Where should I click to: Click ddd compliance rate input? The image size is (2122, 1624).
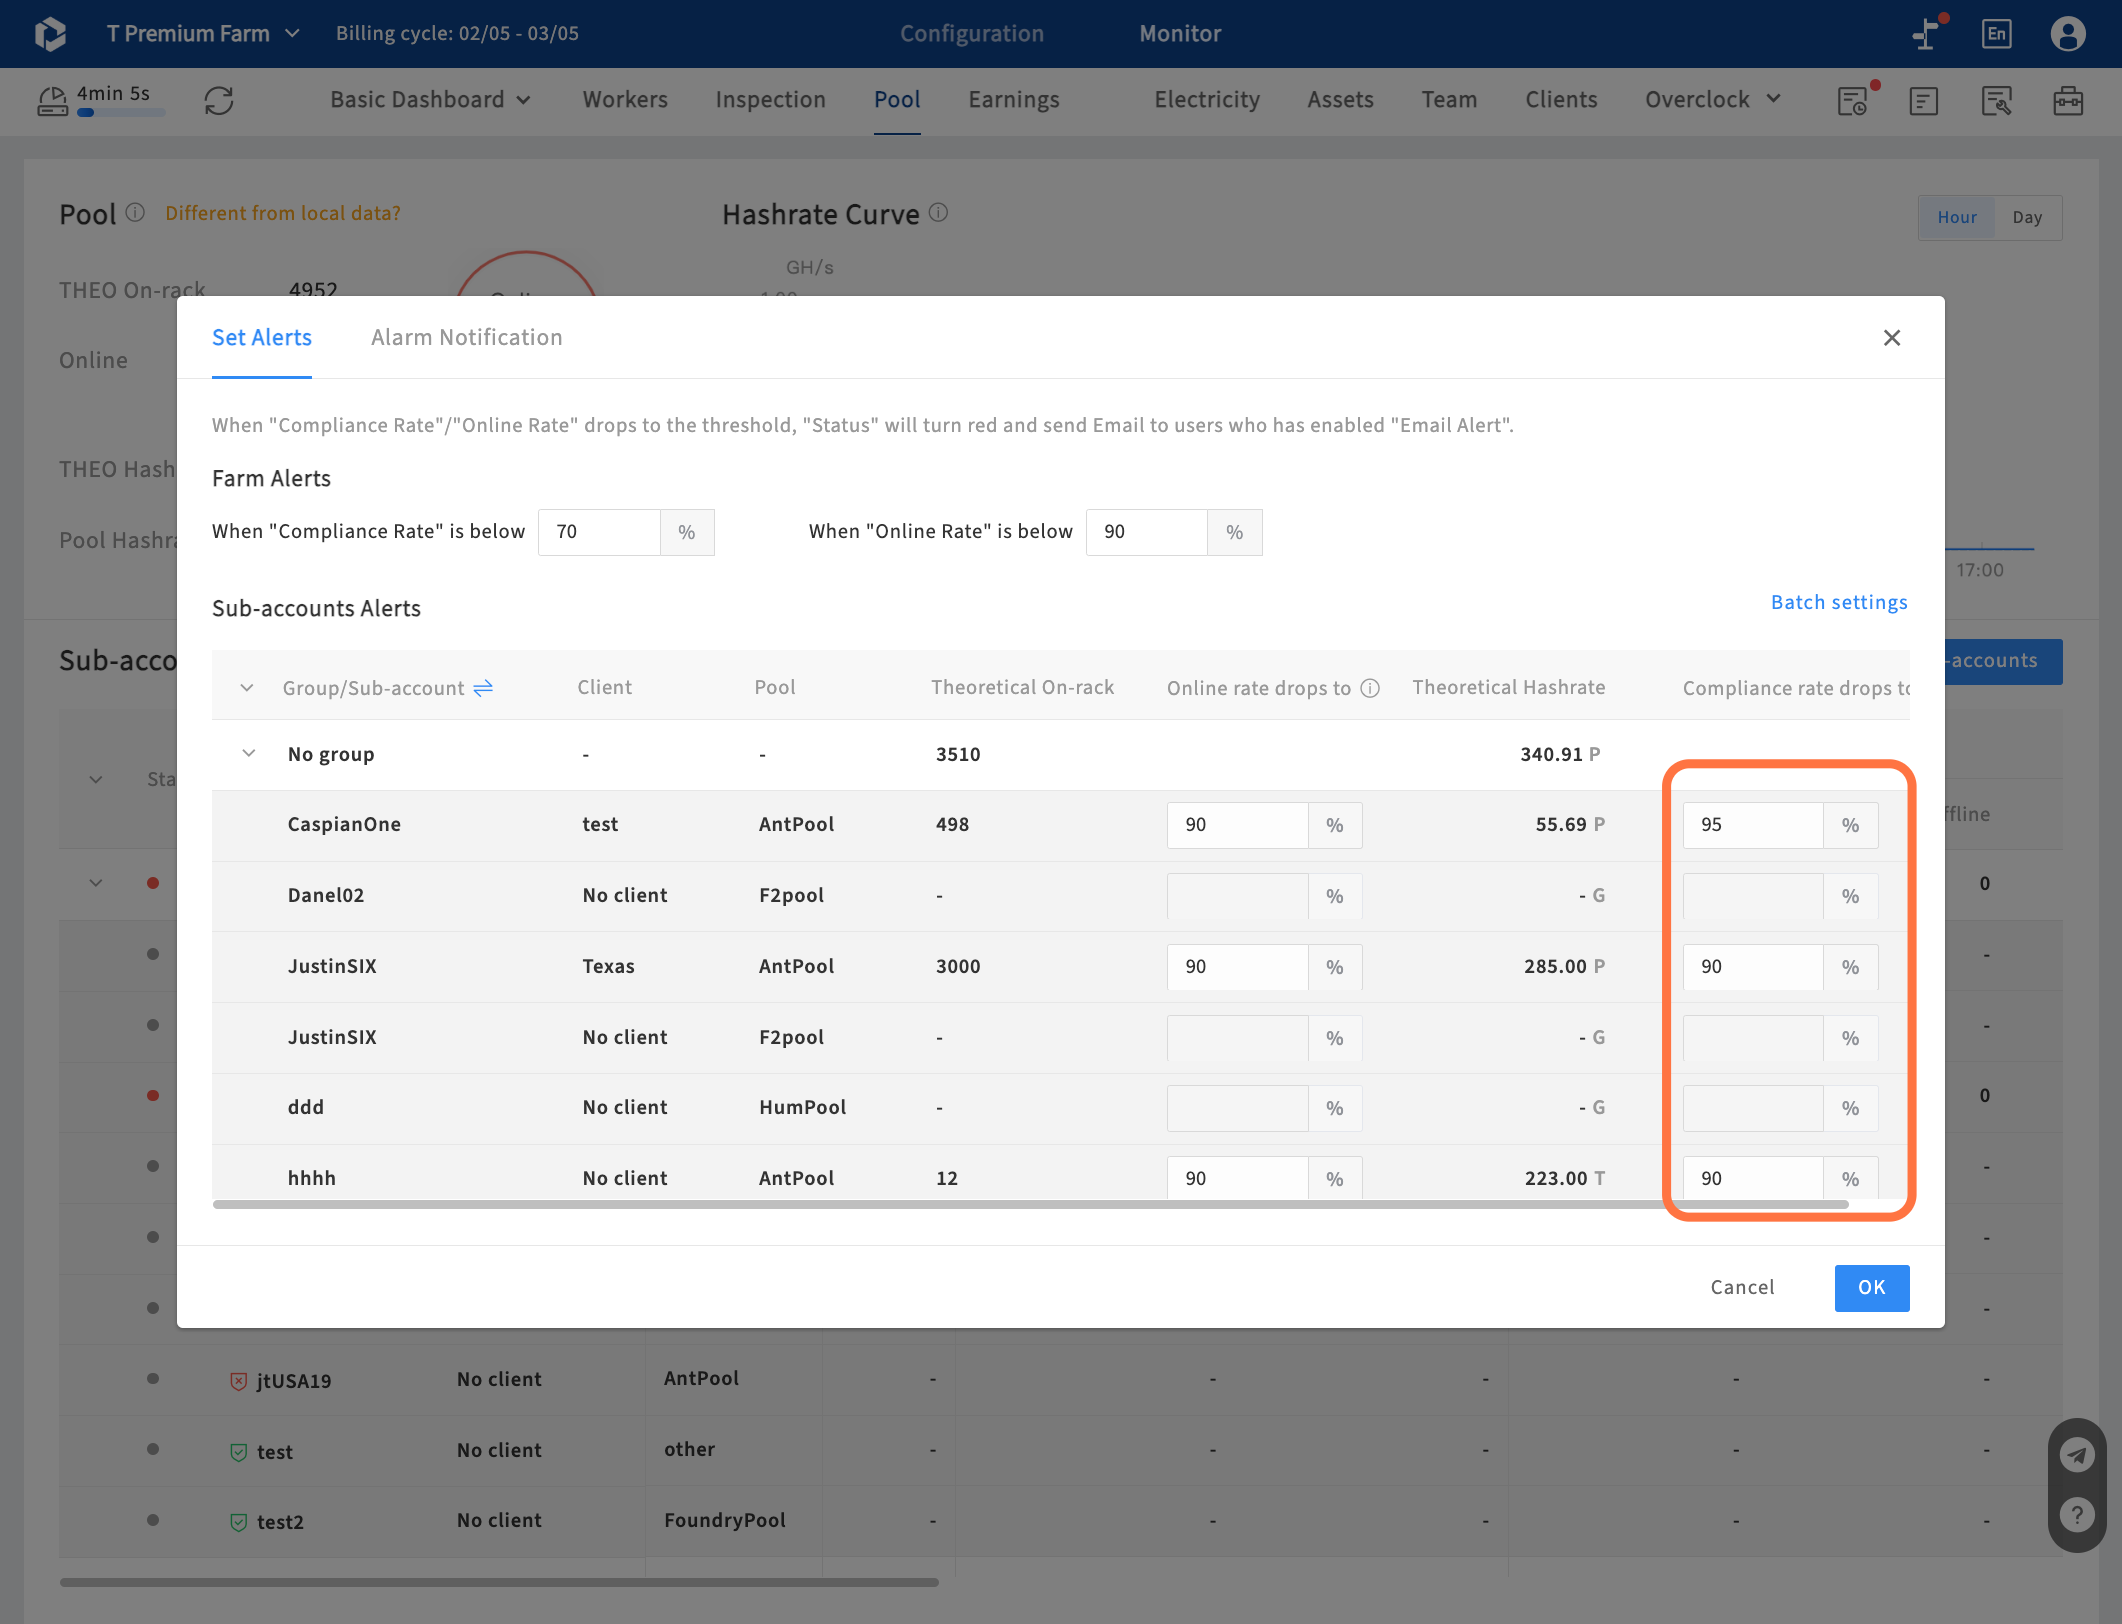tap(1753, 1108)
